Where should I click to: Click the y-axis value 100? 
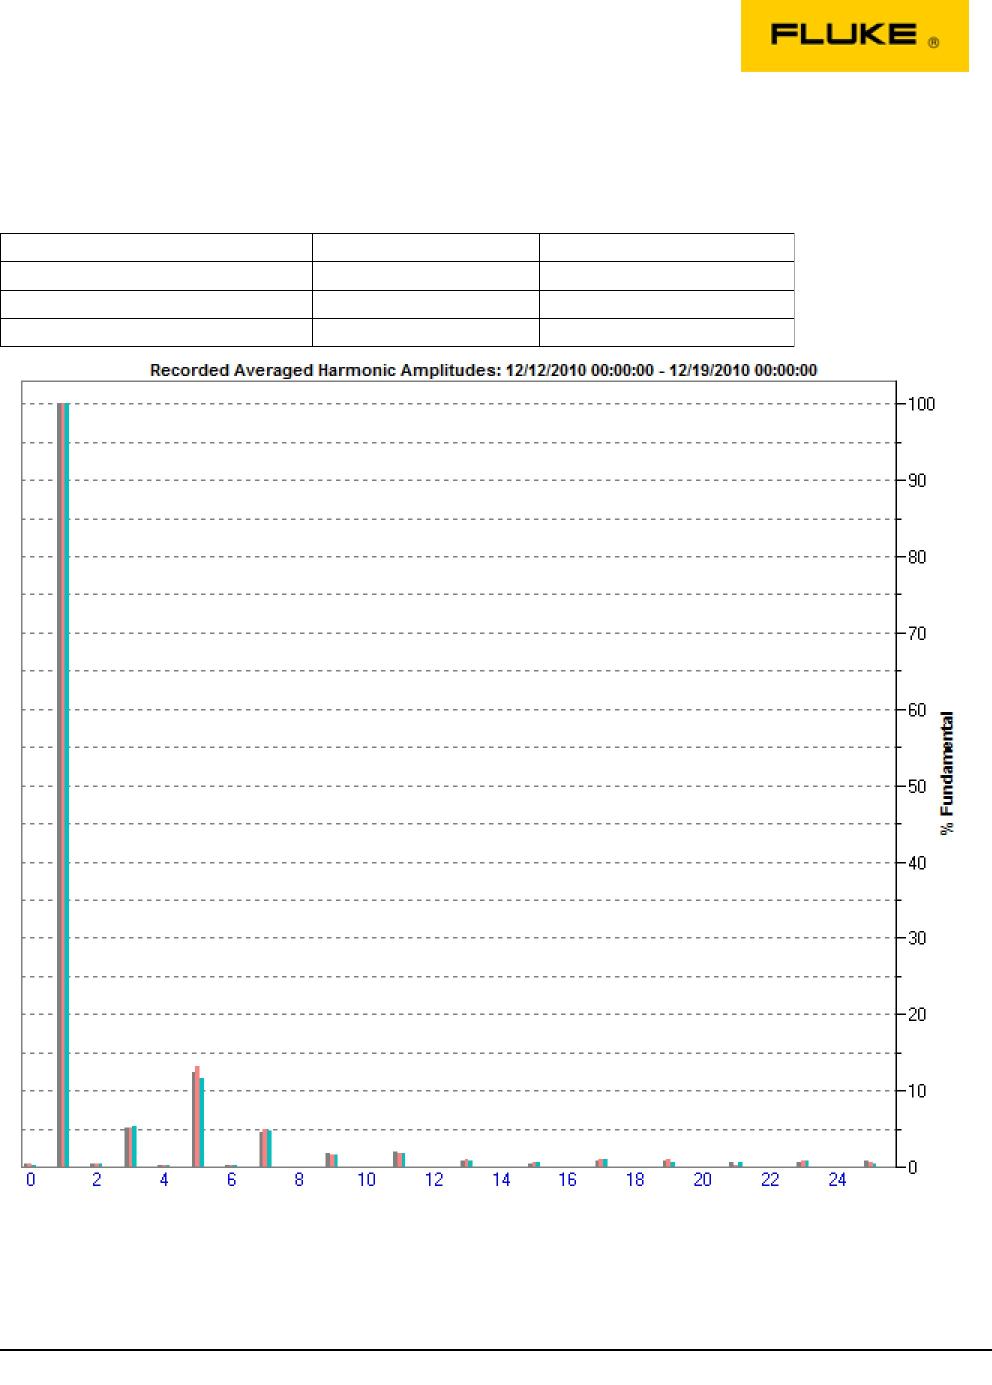tap(921, 404)
